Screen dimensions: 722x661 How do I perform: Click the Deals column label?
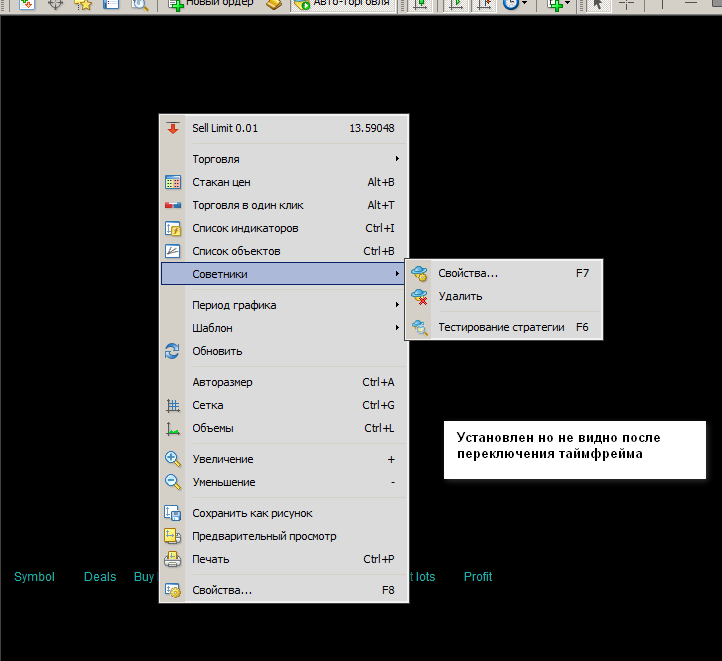[100, 577]
